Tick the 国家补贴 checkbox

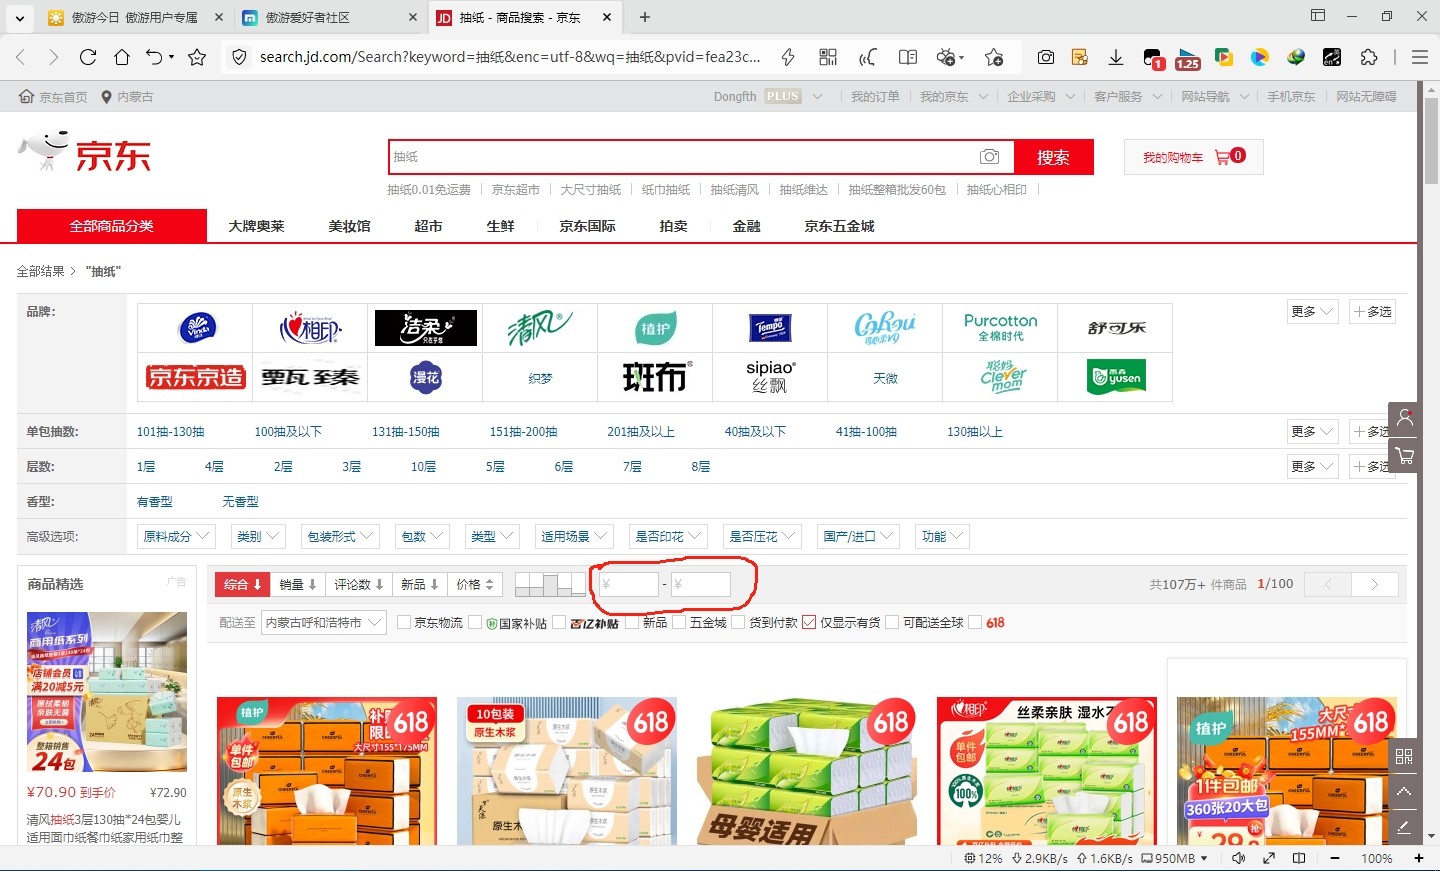coord(475,623)
